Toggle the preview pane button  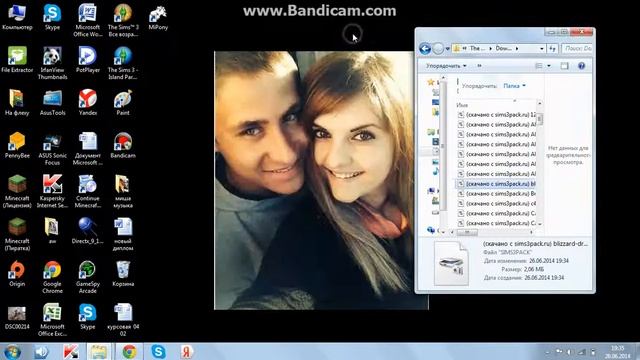tap(564, 66)
